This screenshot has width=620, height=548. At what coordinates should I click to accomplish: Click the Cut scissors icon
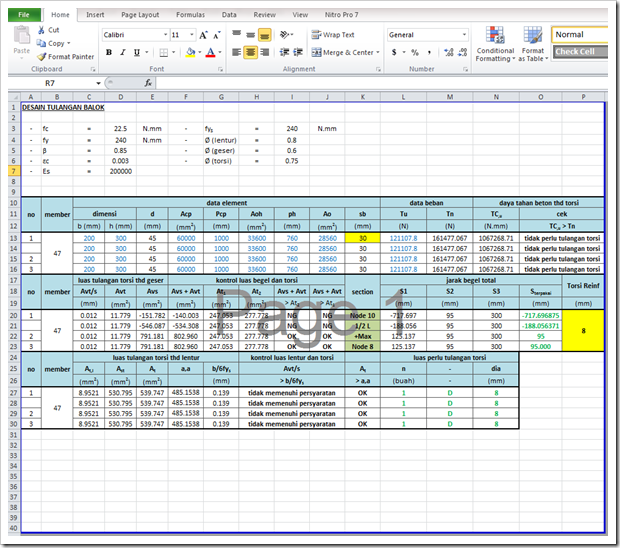[x=41, y=30]
